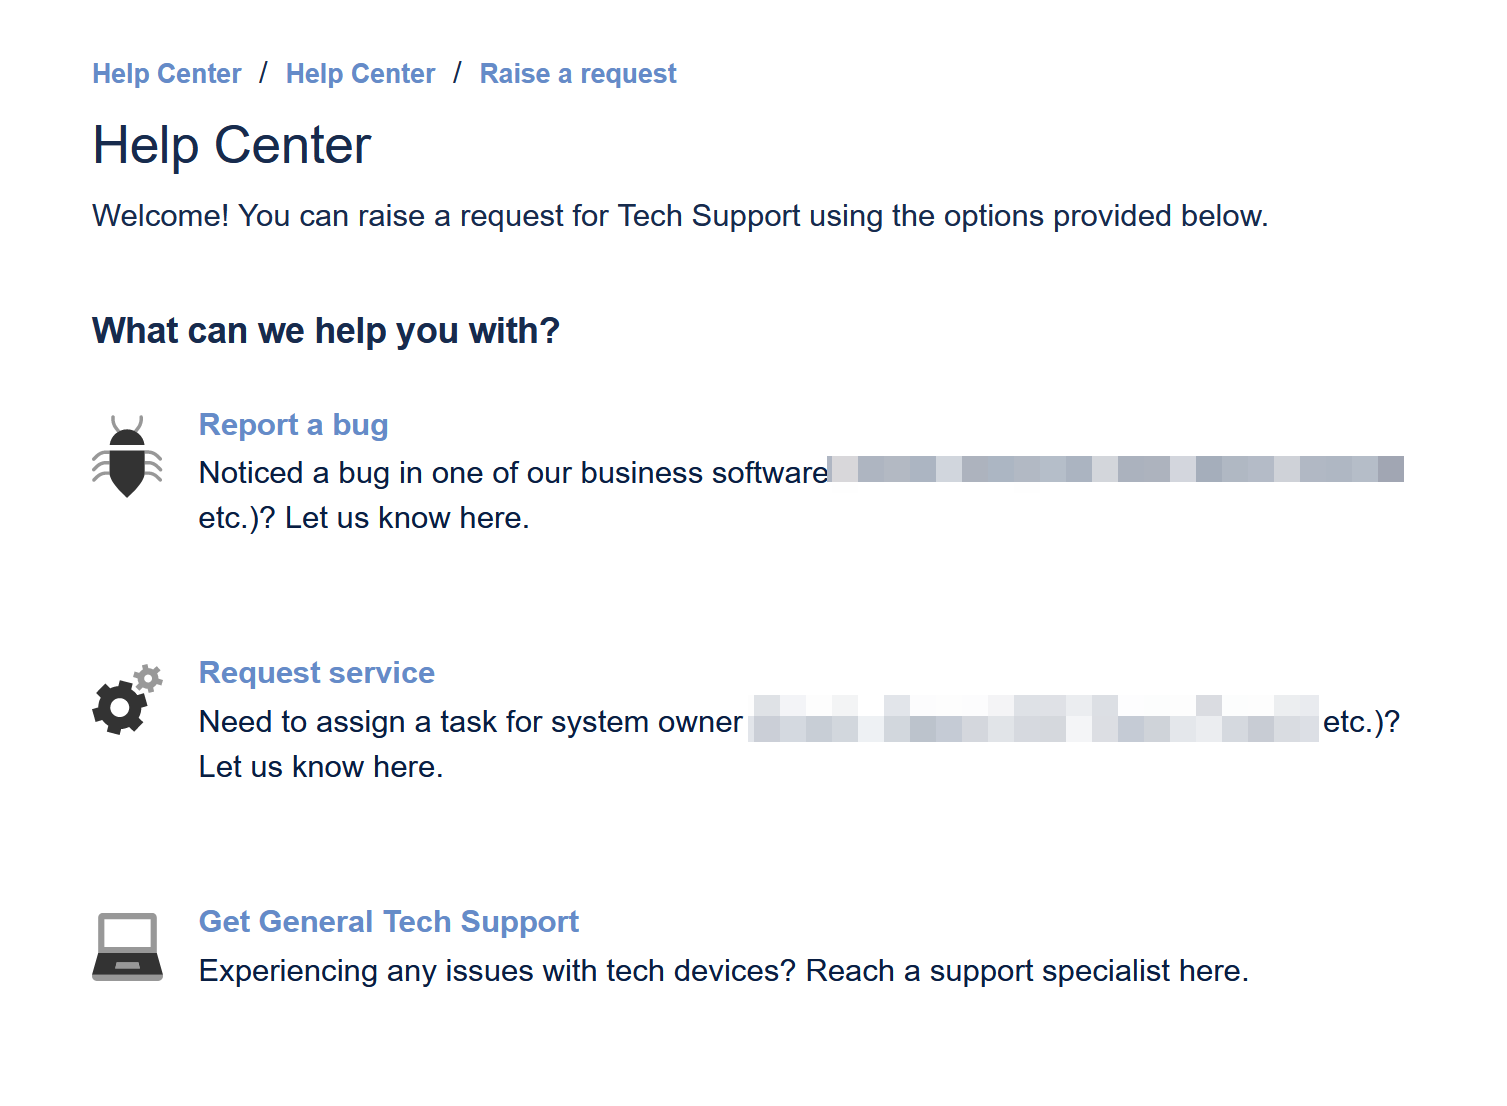Screen dimensions: 1507x1106
Task: Open Get General Tech Support link
Action: [388, 922]
